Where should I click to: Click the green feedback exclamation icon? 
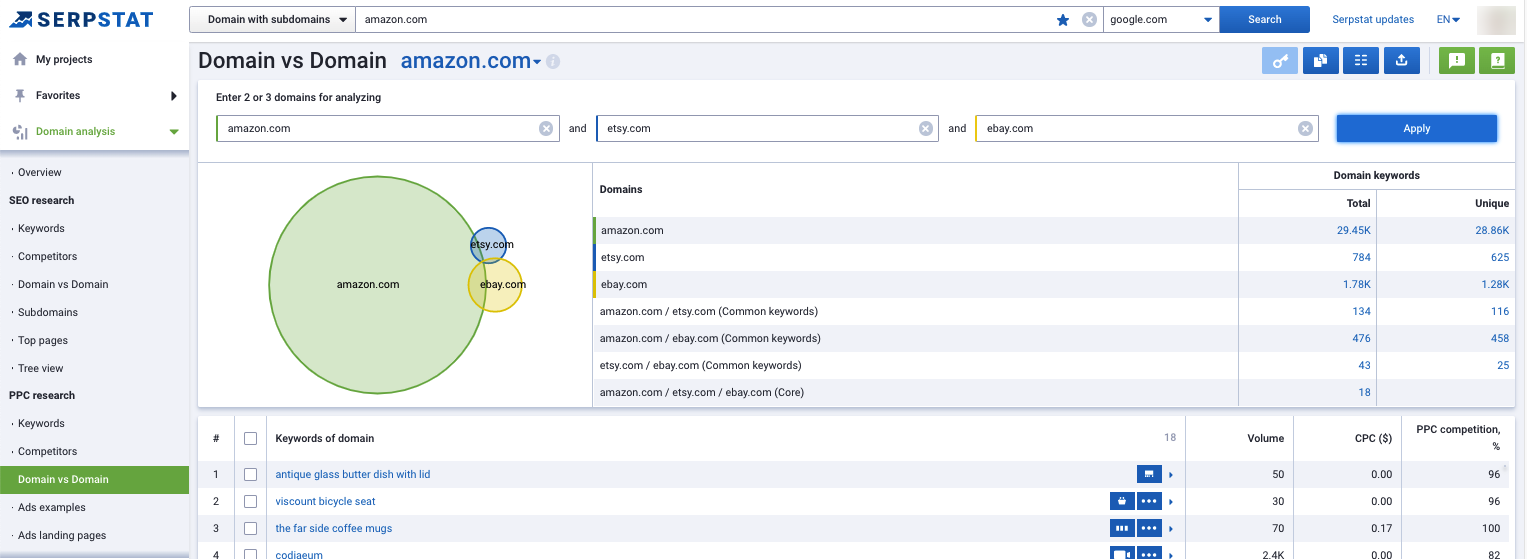point(1457,61)
